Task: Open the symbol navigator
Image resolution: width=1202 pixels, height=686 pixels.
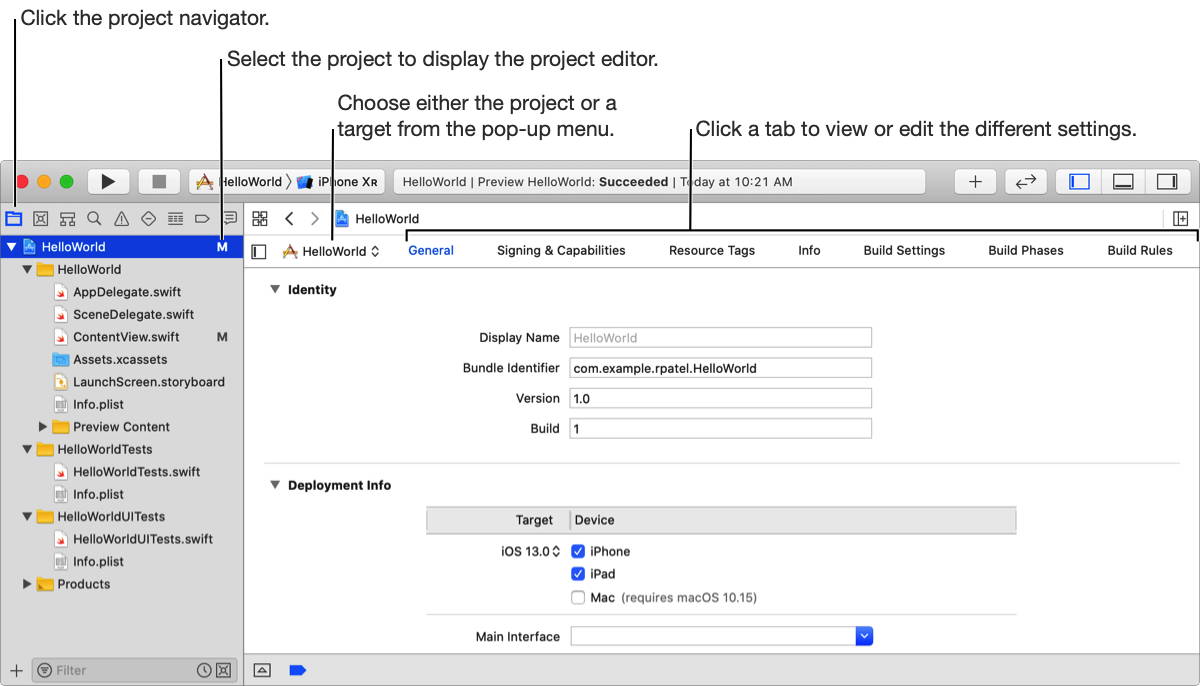Action: [68, 218]
